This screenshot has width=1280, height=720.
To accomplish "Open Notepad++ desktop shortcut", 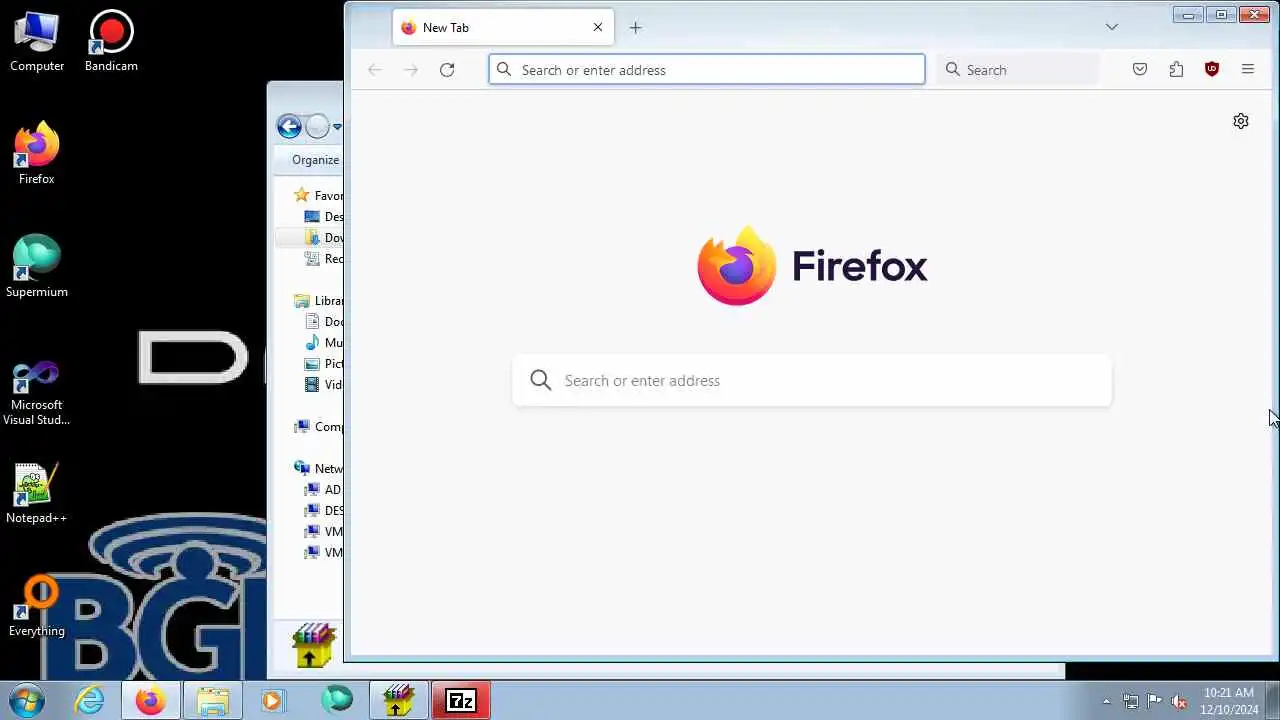I will coord(37,493).
